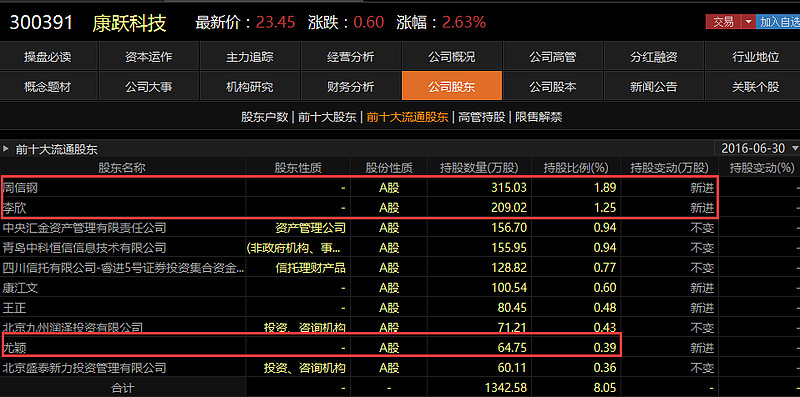Click the red 交易 button
This screenshot has height=397, width=800.
pyautogui.click(x=723, y=22)
